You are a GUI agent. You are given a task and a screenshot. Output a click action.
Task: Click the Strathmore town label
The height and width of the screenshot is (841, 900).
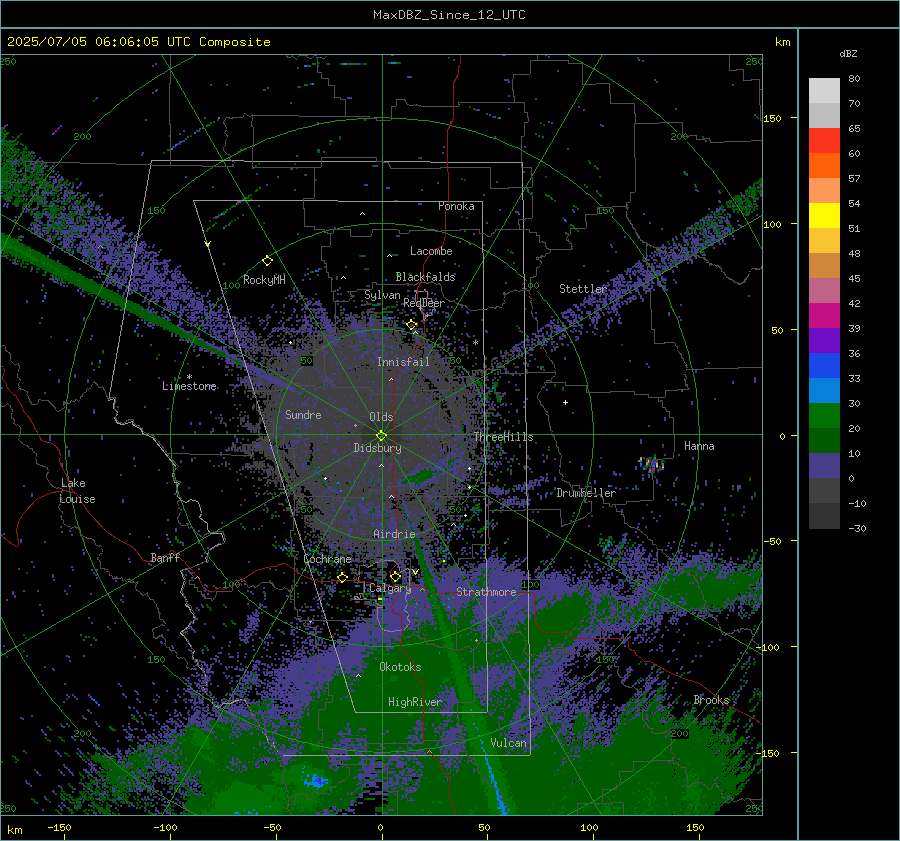pyautogui.click(x=486, y=592)
